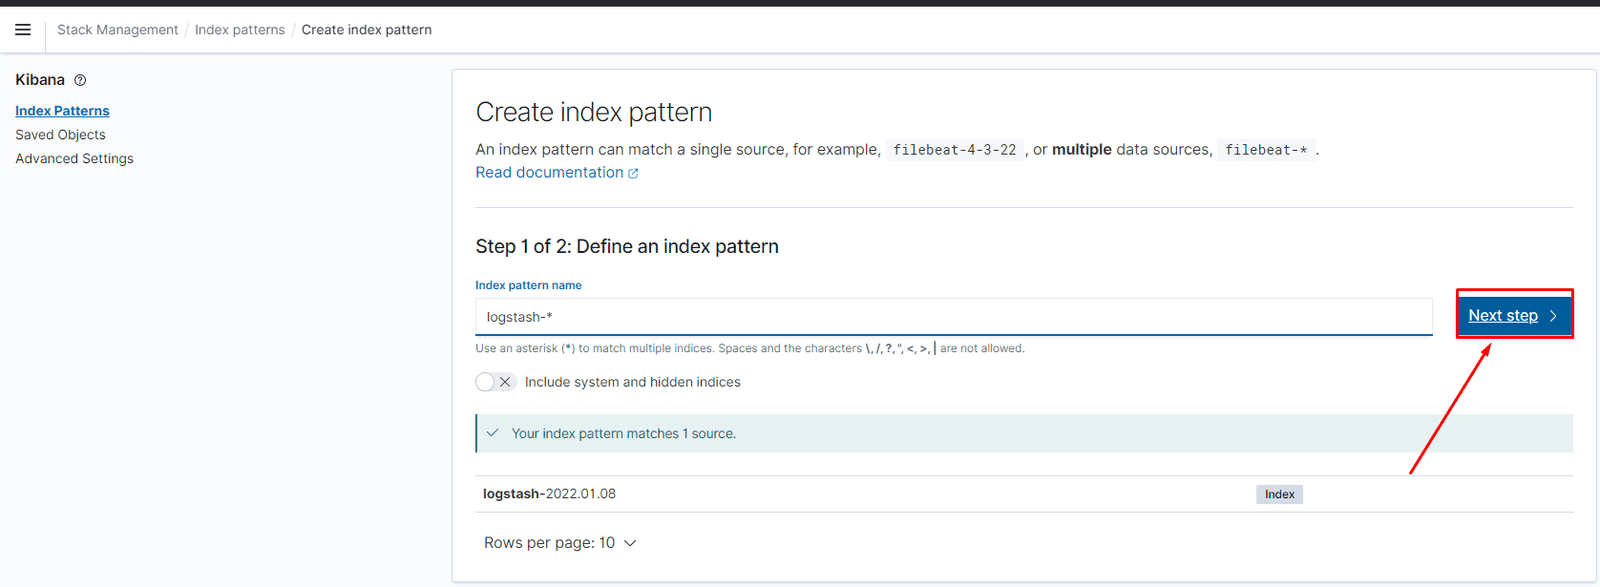Click the checkmark icon in the success callout
This screenshot has height=587, width=1600.
point(492,433)
